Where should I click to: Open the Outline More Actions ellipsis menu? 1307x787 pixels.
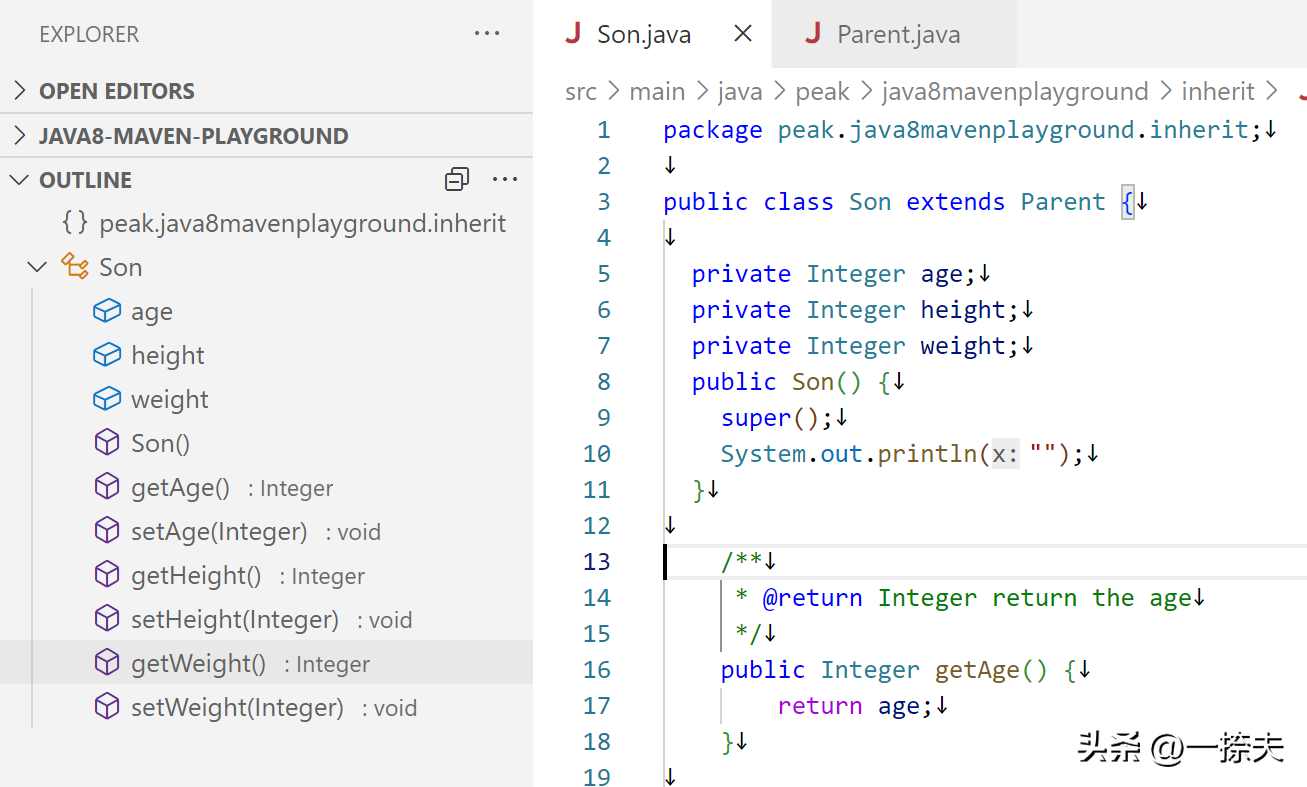coord(505,179)
